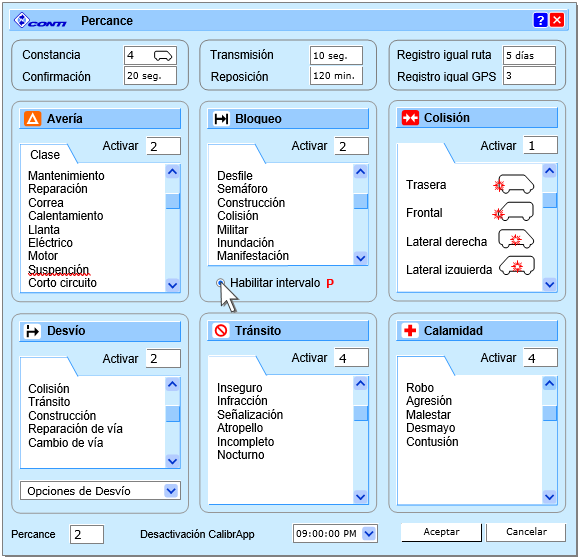
Task: Select the Lateral derecha collision vehicle icon
Action: 516,239
